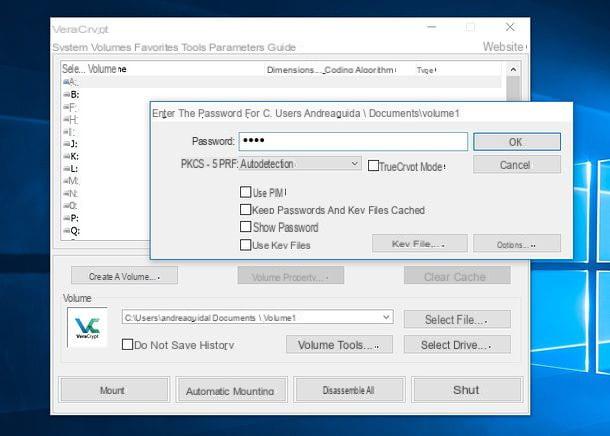Select drive letter L: in list
This screenshot has width=610, height=436.
70,168
